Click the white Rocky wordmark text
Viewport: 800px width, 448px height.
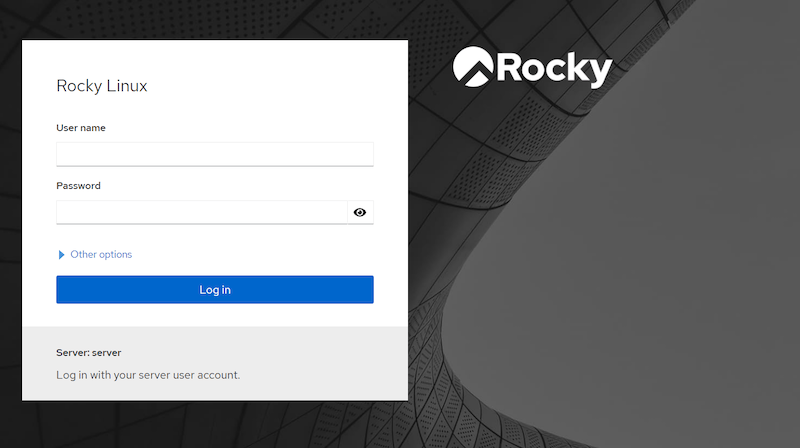[554, 69]
